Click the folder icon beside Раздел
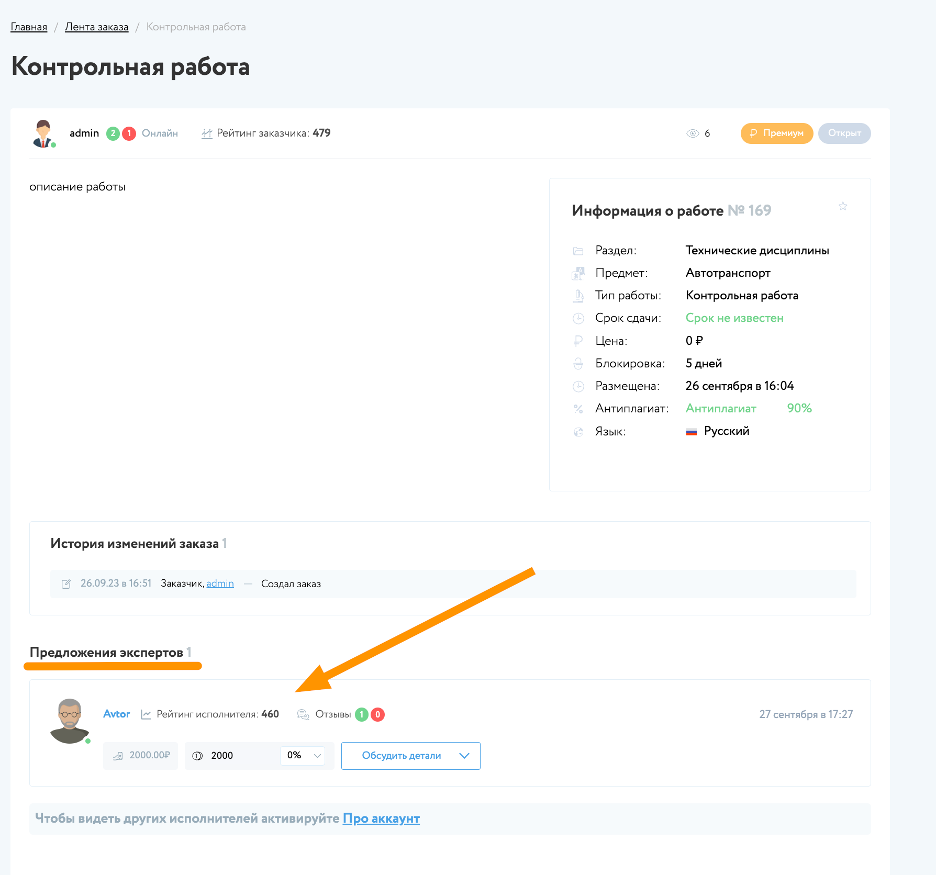Screen dimensions: 936x876 [578, 251]
